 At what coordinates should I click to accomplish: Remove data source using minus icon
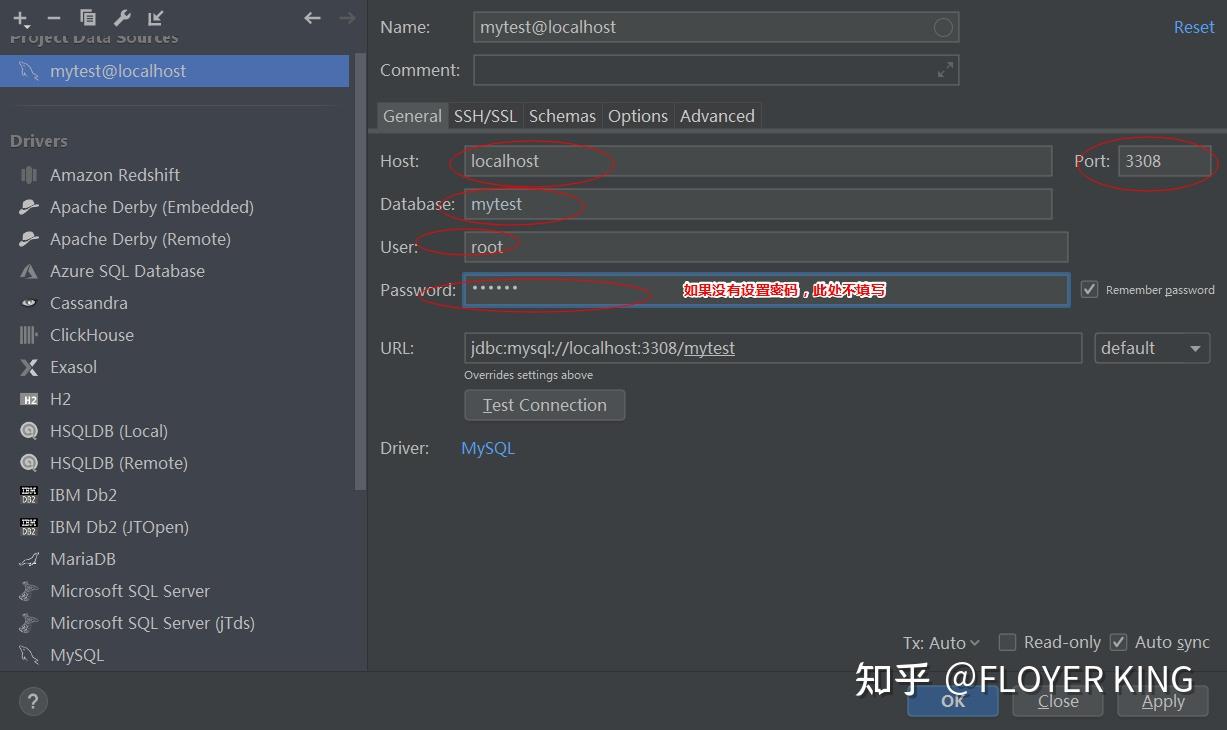54,17
